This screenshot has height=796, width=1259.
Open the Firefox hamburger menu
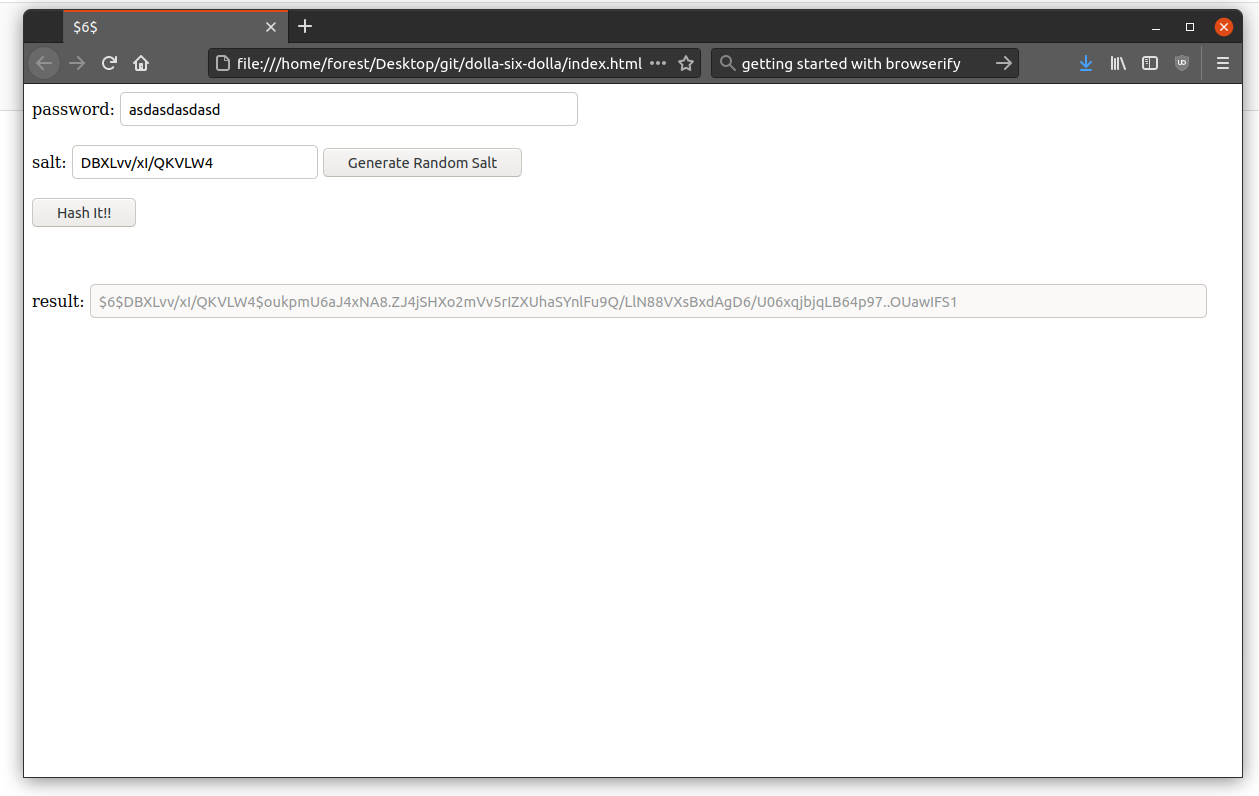pyautogui.click(x=1222, y=63)
